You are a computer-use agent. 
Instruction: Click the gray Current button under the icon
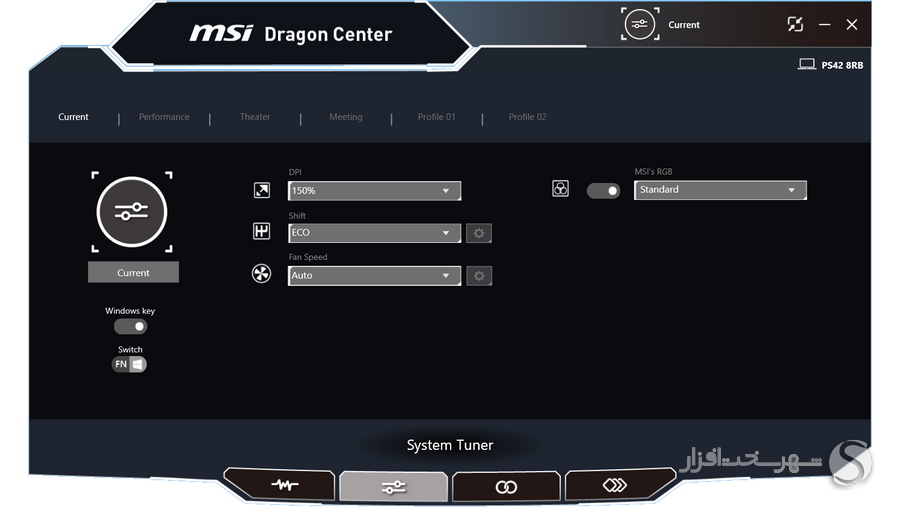(133, 272)
